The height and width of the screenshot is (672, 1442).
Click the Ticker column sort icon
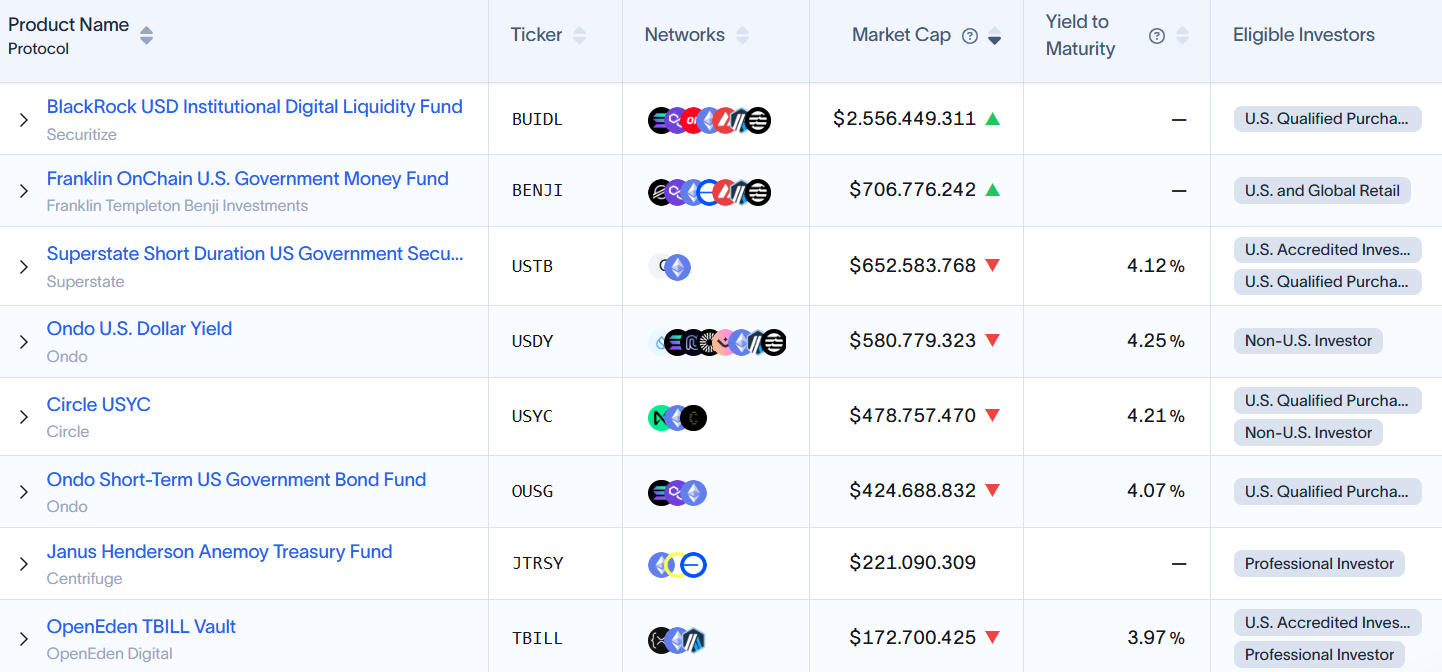tap(579, 36)
